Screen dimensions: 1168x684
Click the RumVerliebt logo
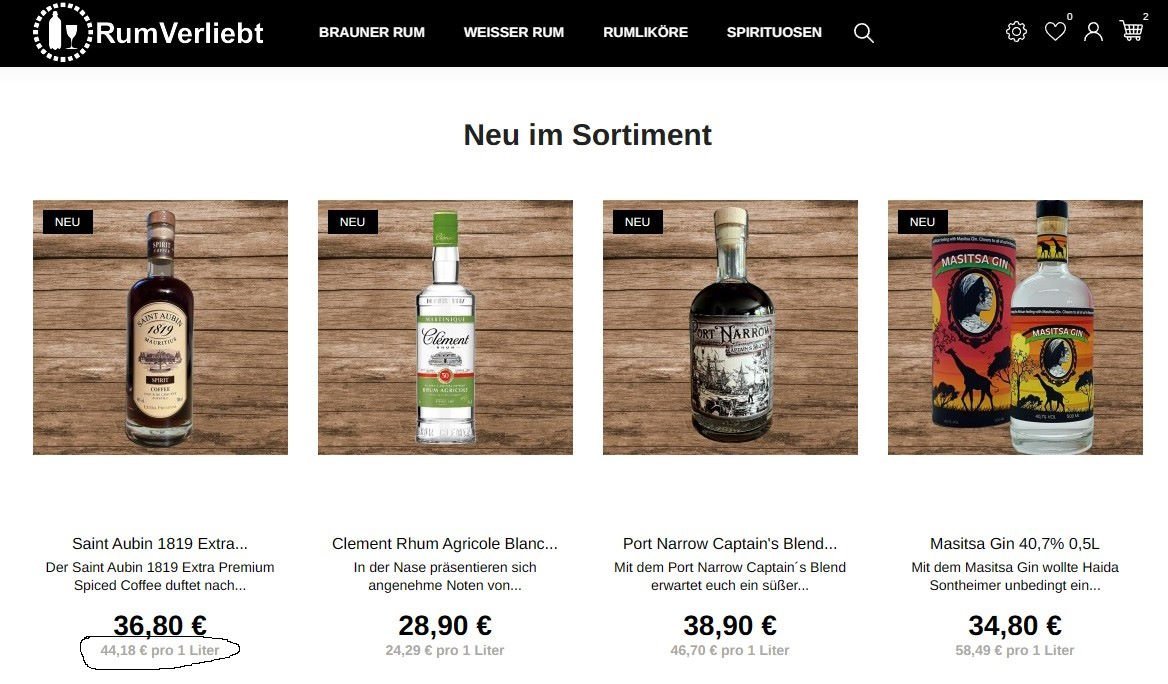[148, 32]
